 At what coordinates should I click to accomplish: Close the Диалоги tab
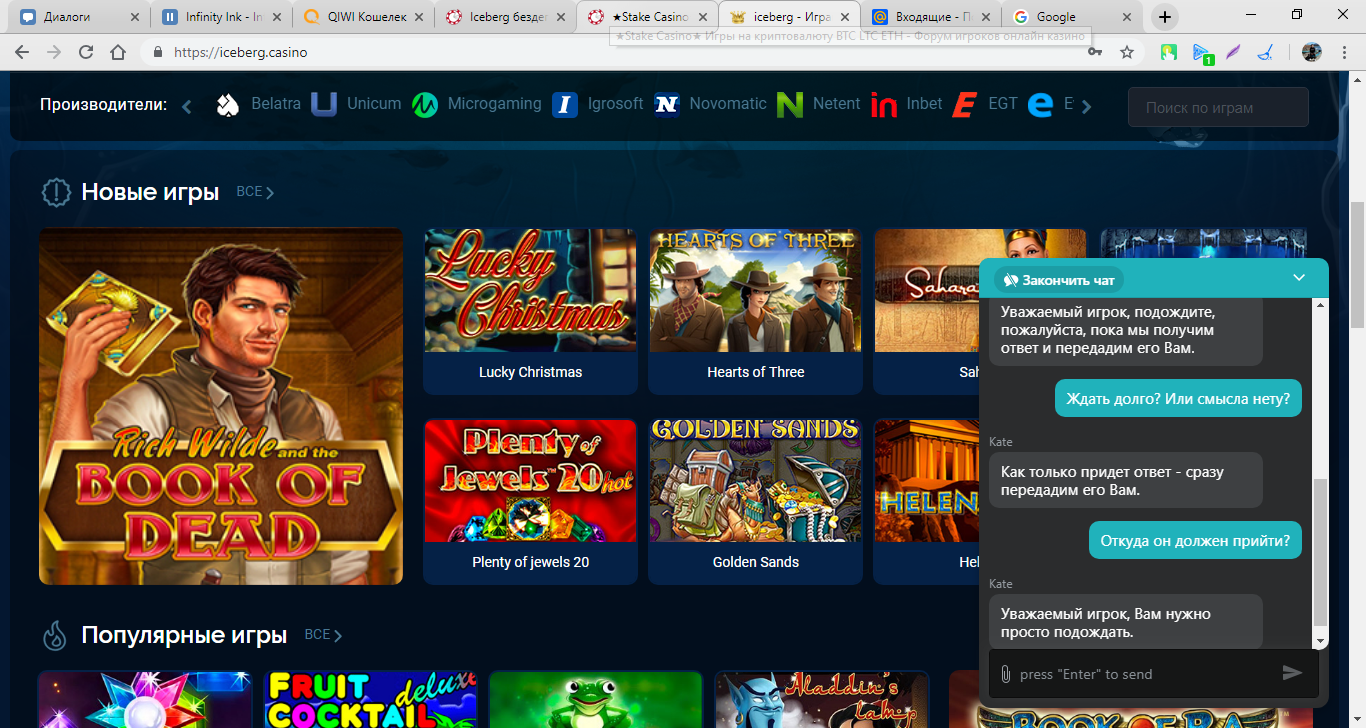[135, 17]
